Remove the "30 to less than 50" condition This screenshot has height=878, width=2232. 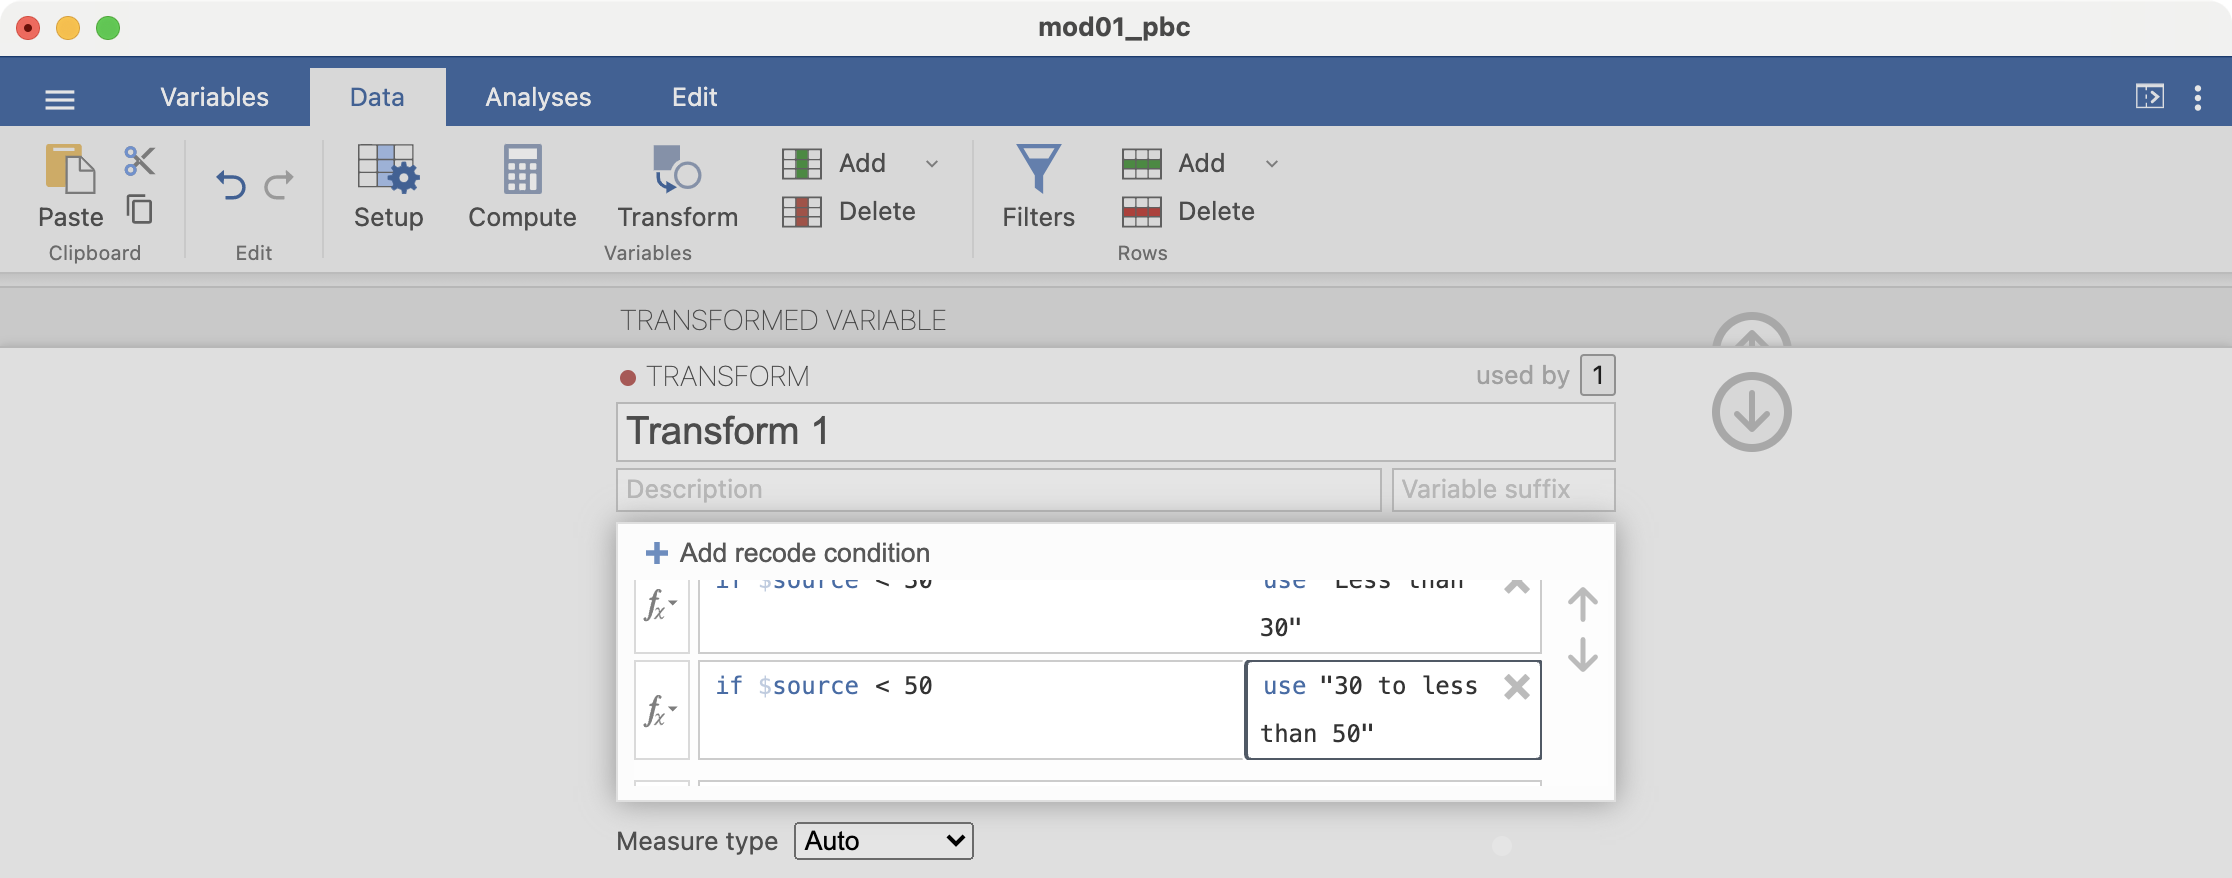1516,687
